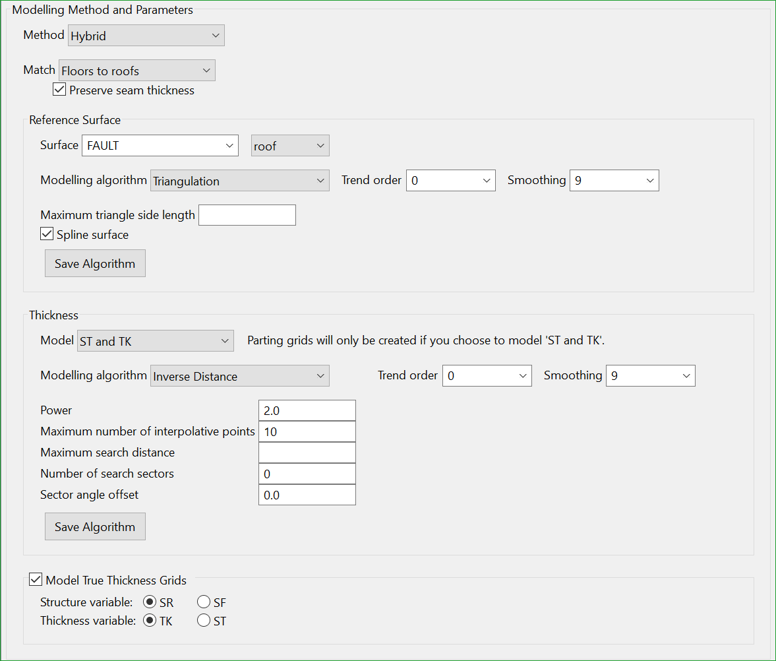Screen dimensions: 776x661
Task: Open the Surface FAULT dropdown
Action: pyautogui.click(x=160, y=146)
